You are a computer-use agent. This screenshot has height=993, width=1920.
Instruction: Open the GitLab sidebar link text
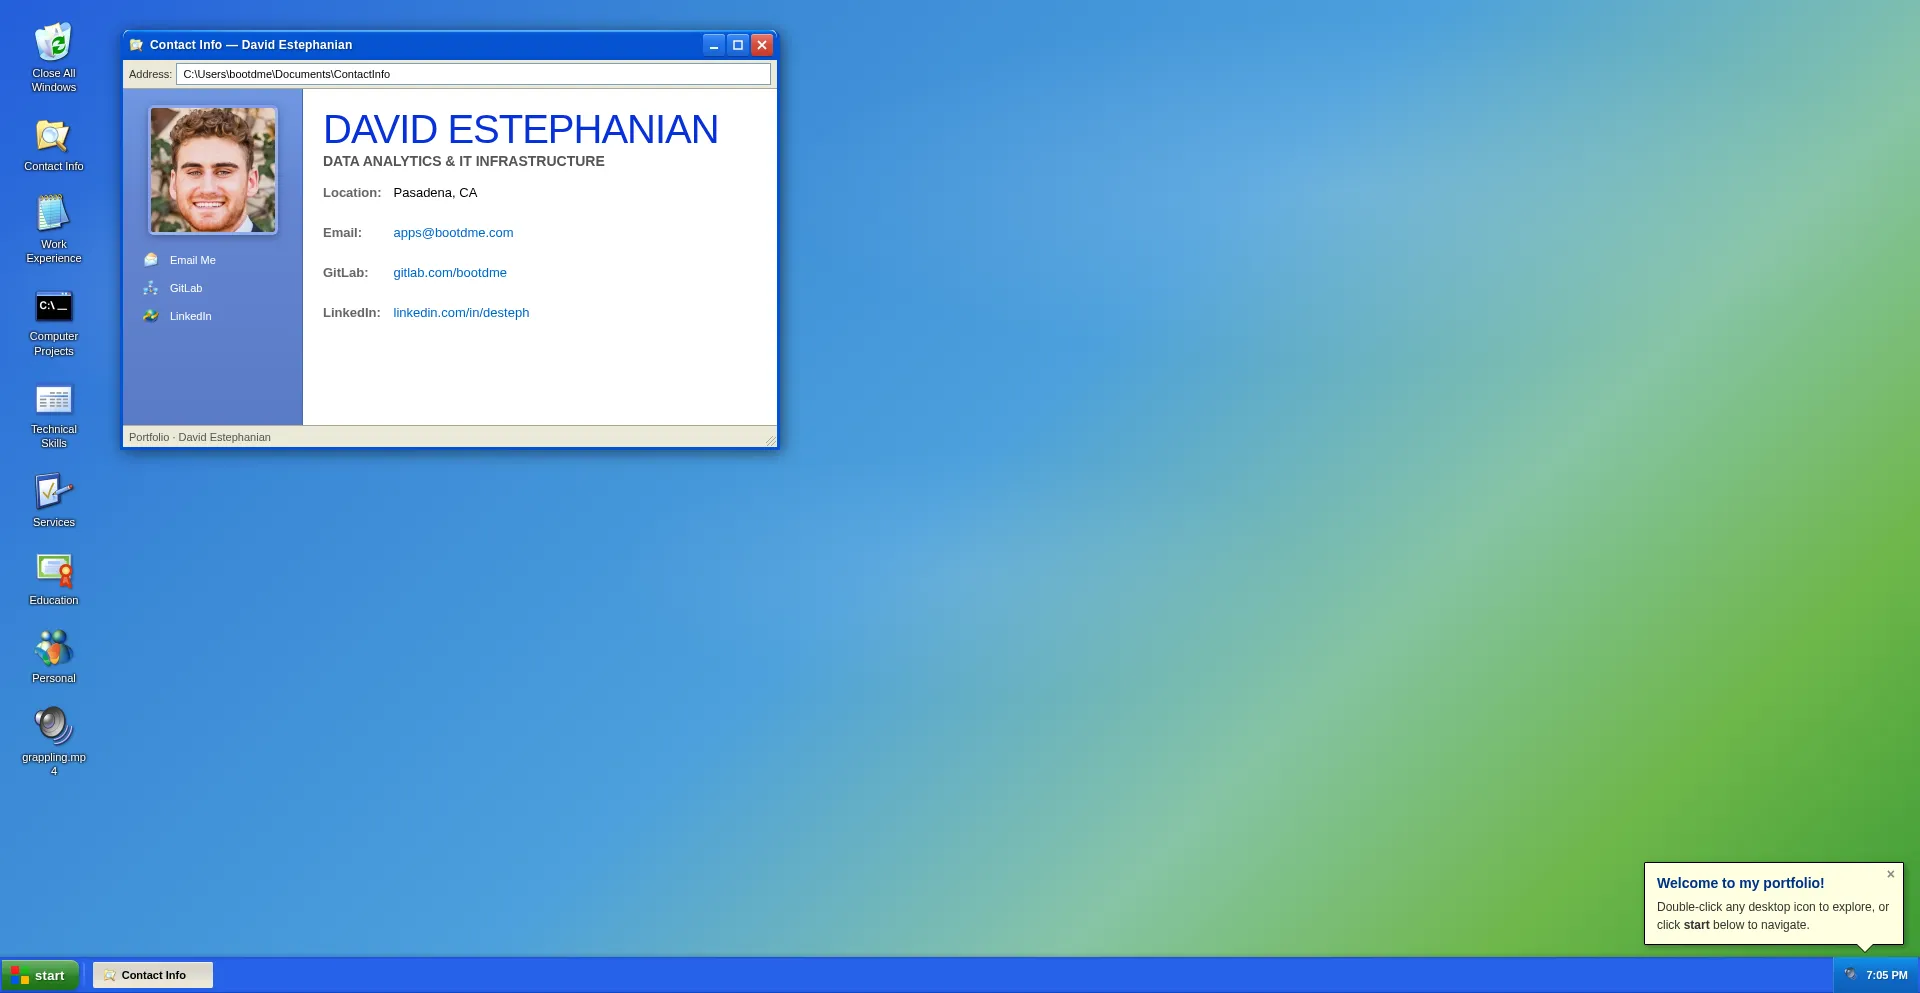(186, 288)
